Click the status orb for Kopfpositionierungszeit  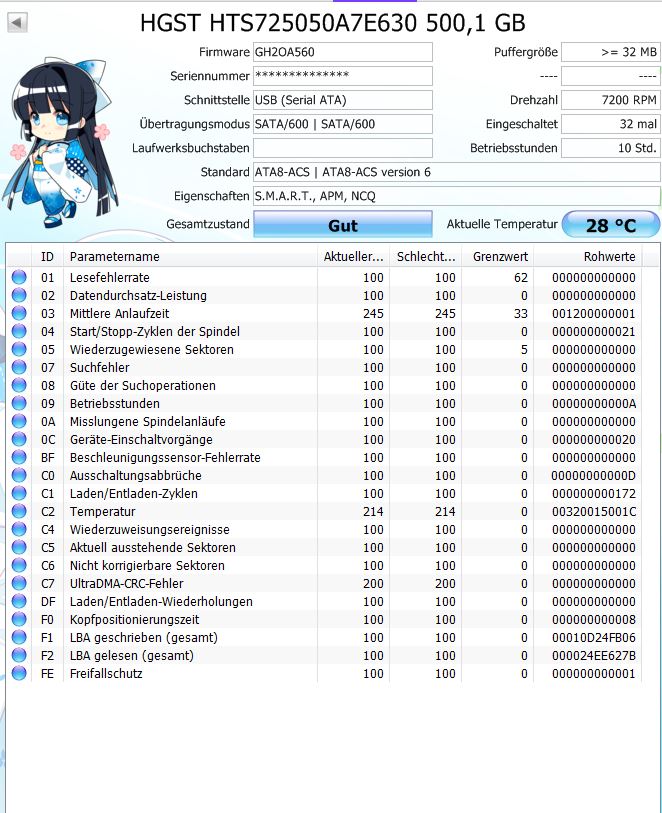19,619
